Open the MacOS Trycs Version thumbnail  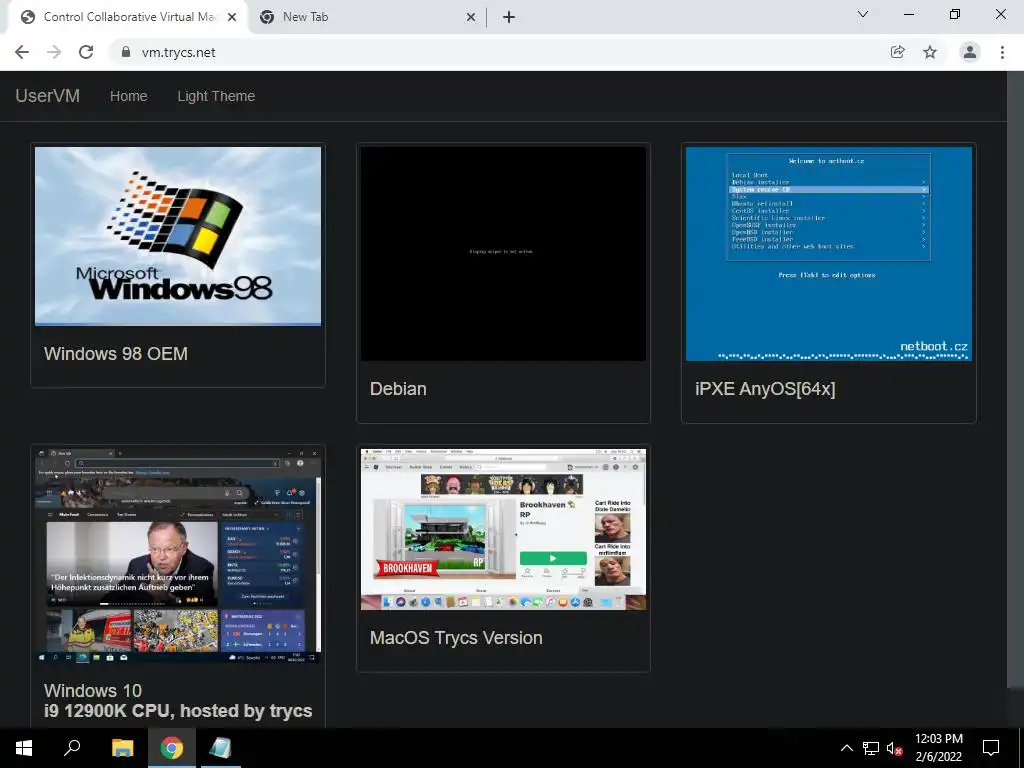(504, 529)
